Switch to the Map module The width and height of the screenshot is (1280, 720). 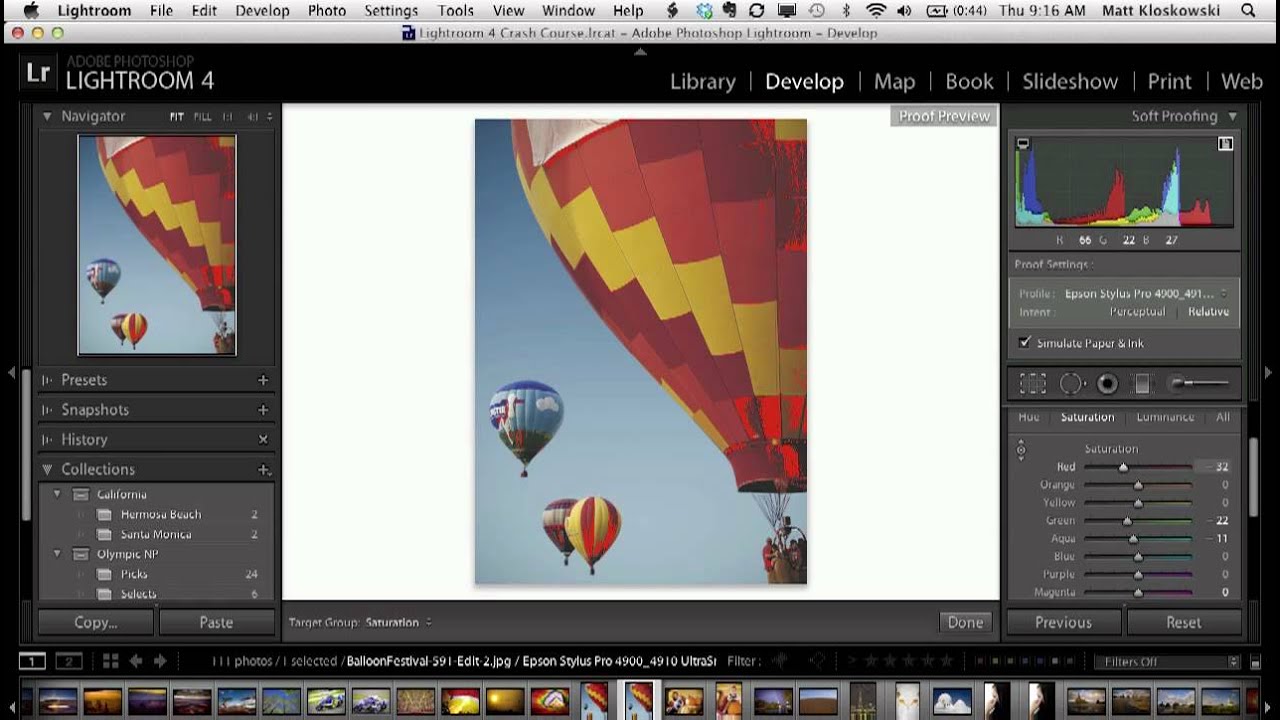[894, 82]
